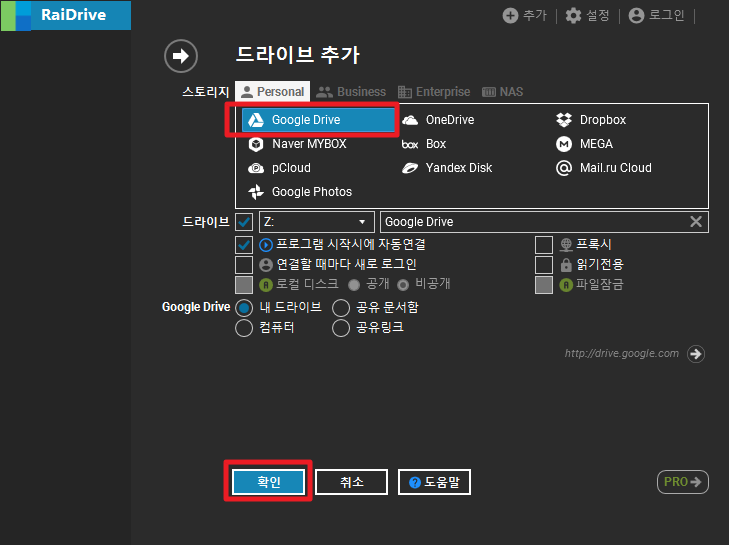
Task: Click the back arrow circle icon
Action: tap(181, 56)
